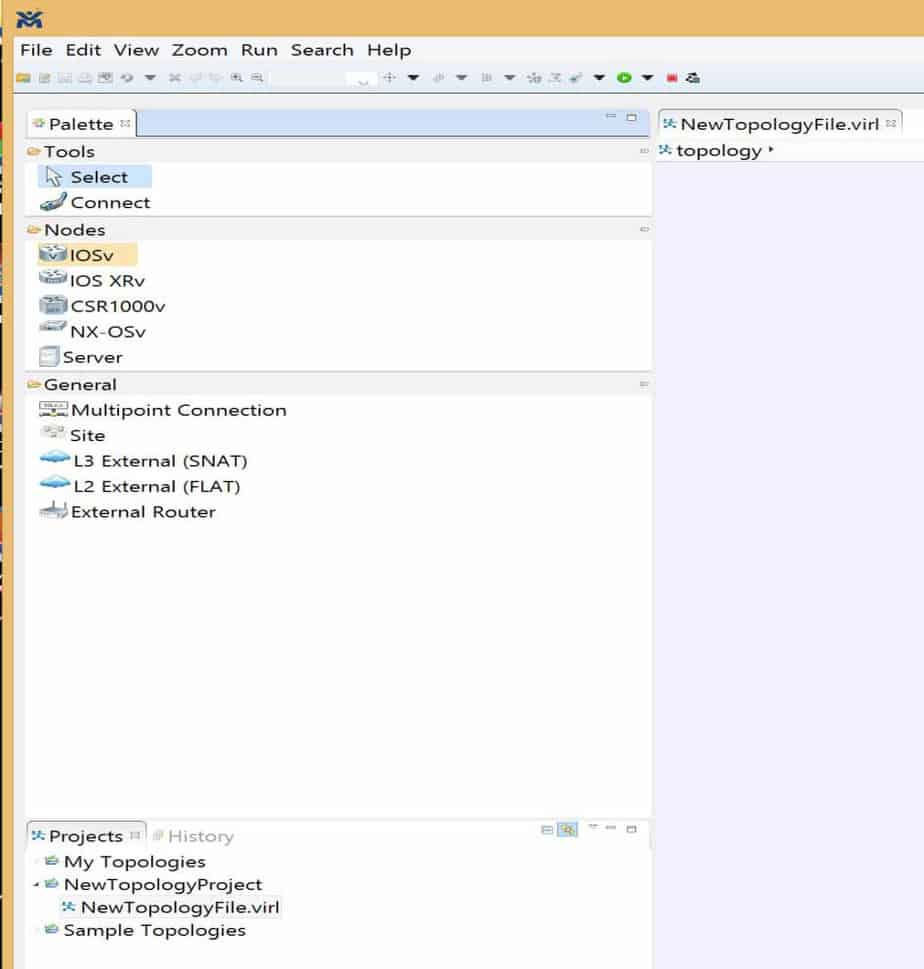Select NewTopologyProject in Projects tree

pyautogui.click(x=154, y=884)
